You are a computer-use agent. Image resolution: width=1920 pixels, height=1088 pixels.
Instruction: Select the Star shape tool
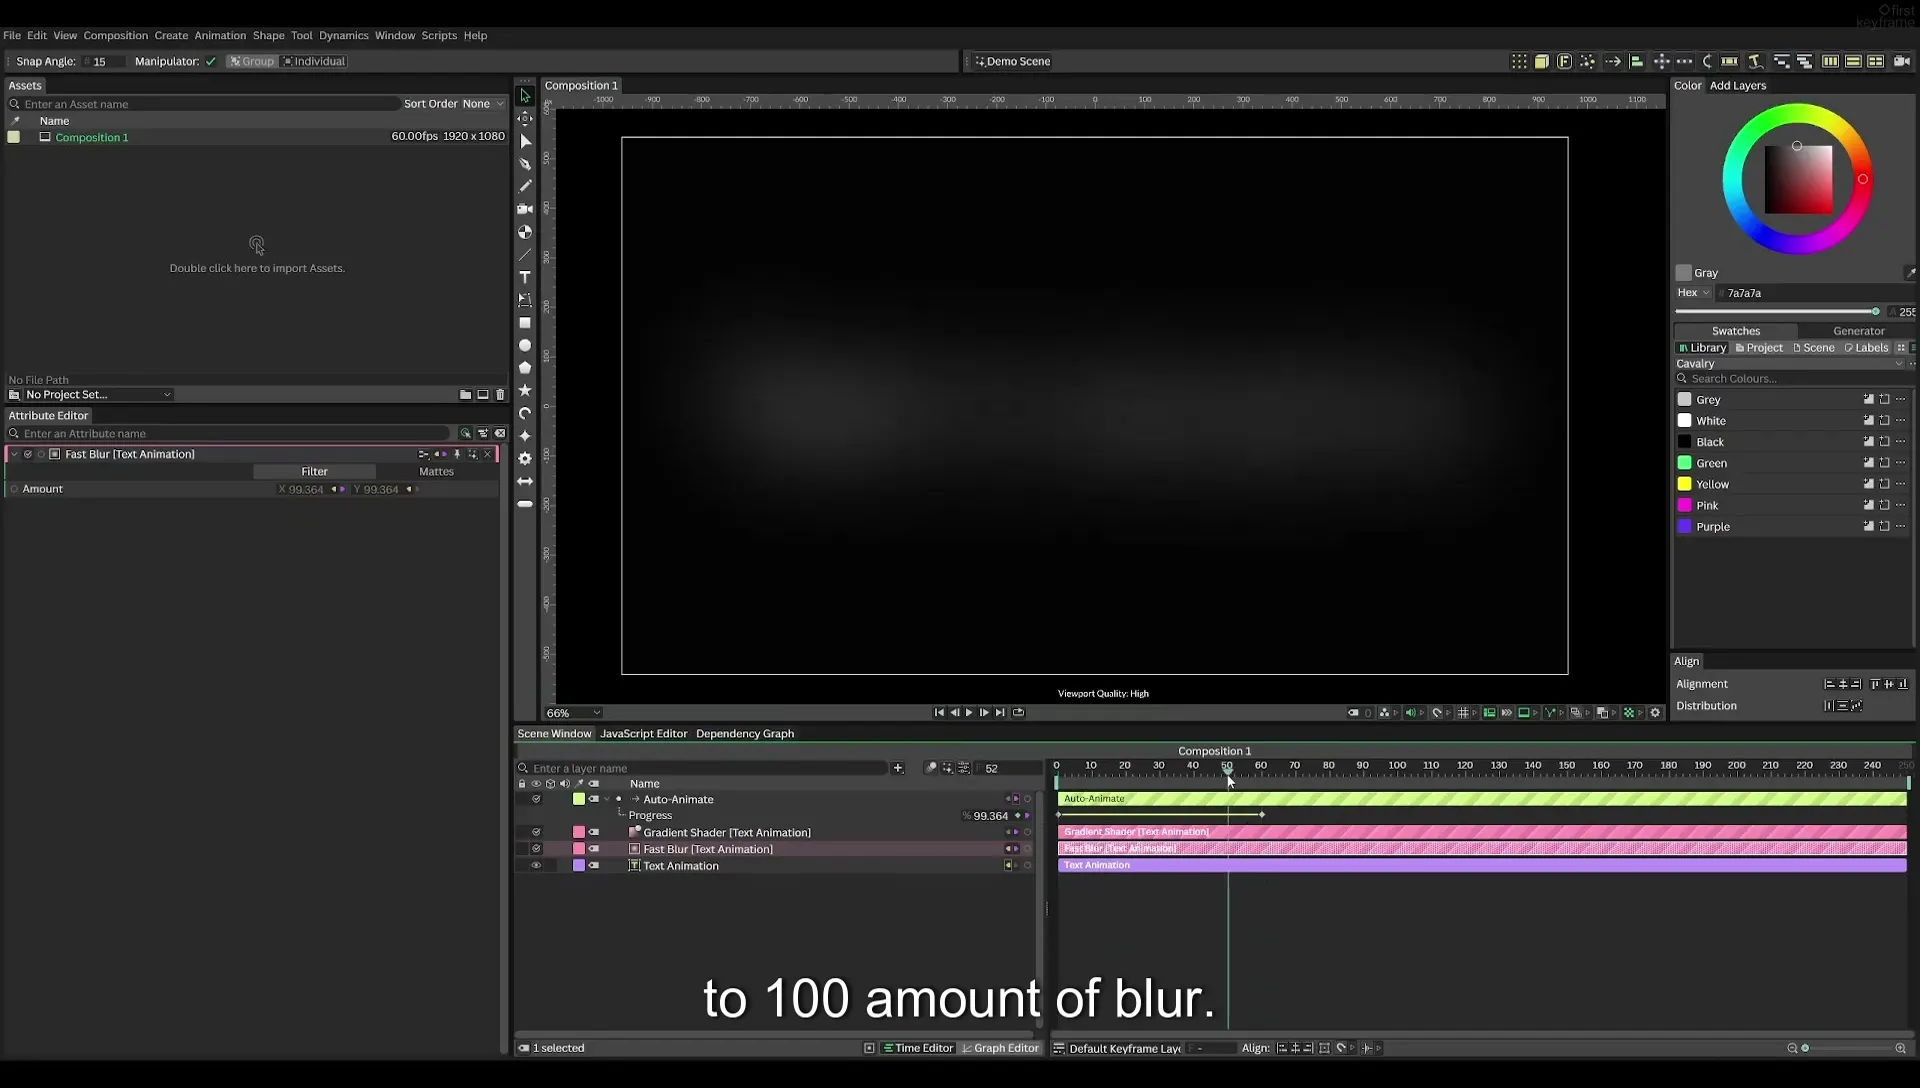pos(524,390)
